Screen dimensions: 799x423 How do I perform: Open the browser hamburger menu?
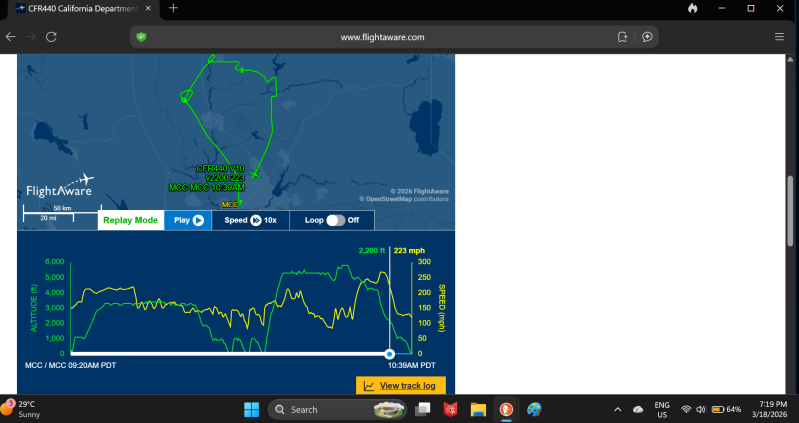pyautogui.click(x=779, y=37)
